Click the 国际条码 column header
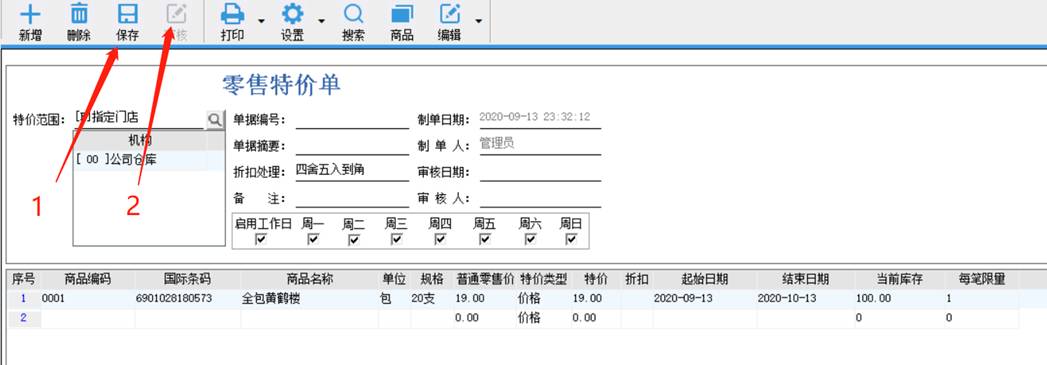The width and height of the screenshot is (1047, 365). pyautogui.click(x=188, y=280)
